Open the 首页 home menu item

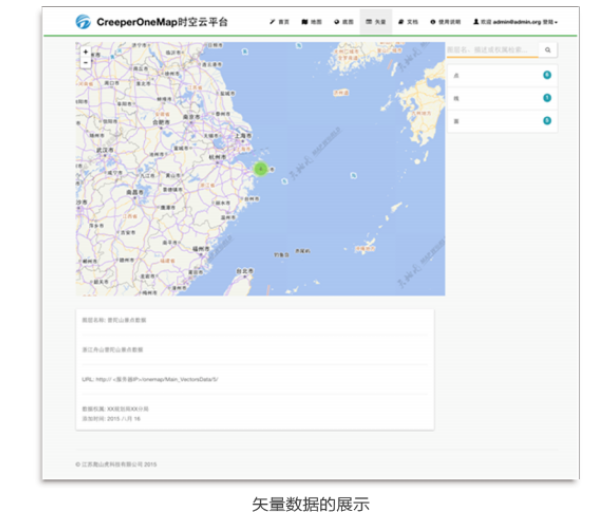[x=280, y=21]
